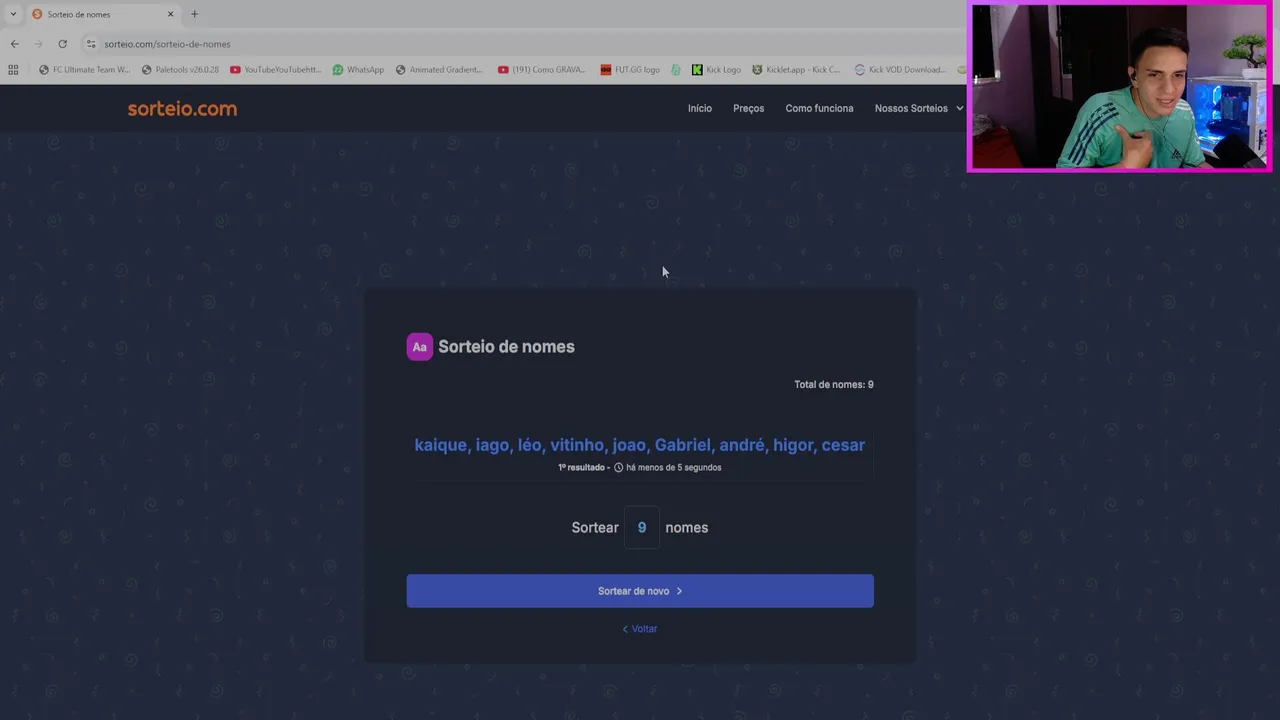Open the Kick VOD Download bookmark
1280x720 pixels.
click(x=900, y=70)
